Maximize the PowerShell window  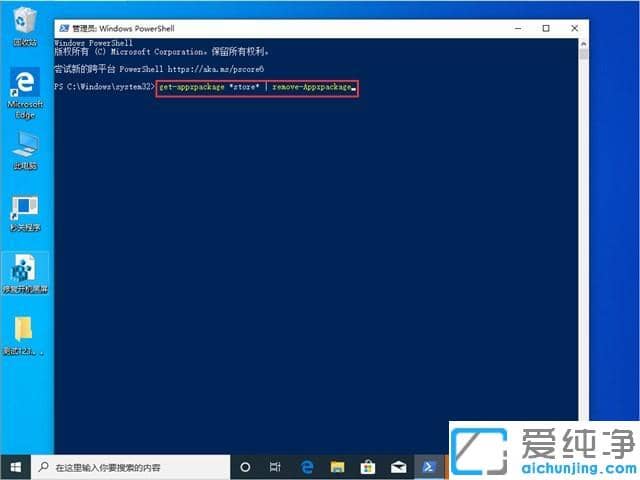coord(546,28)
